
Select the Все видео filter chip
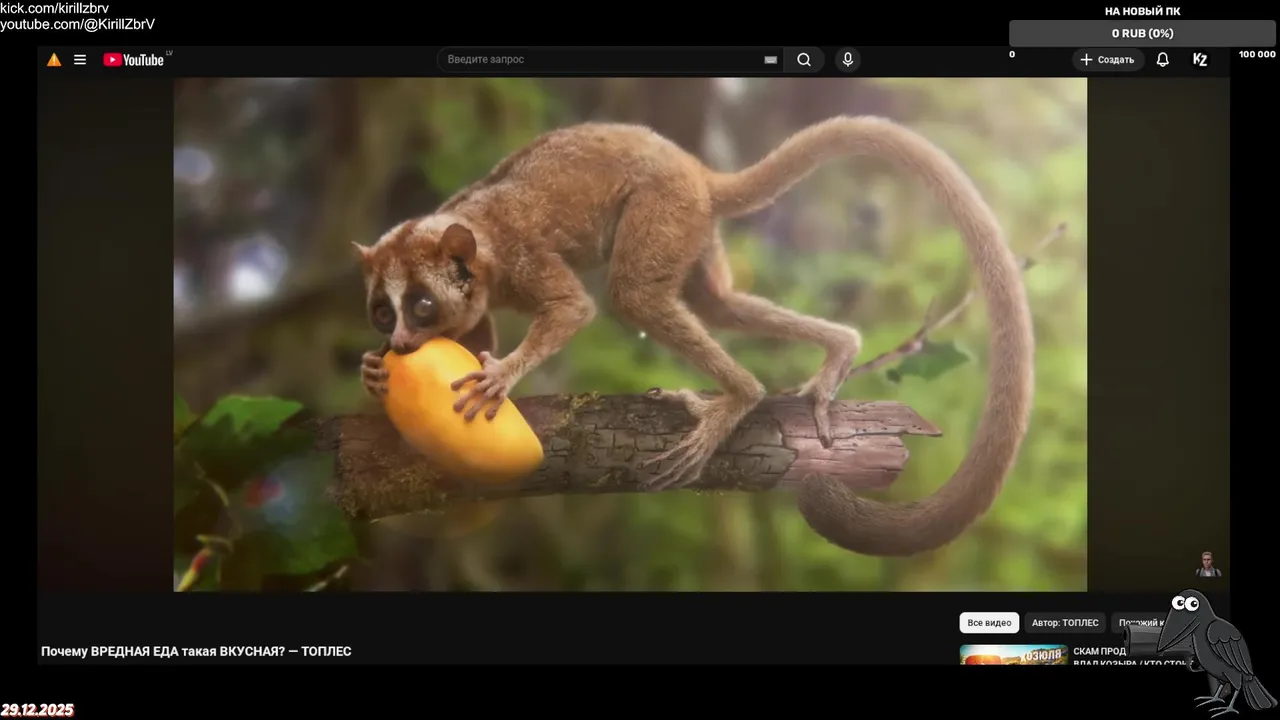(x=989, y=623)
